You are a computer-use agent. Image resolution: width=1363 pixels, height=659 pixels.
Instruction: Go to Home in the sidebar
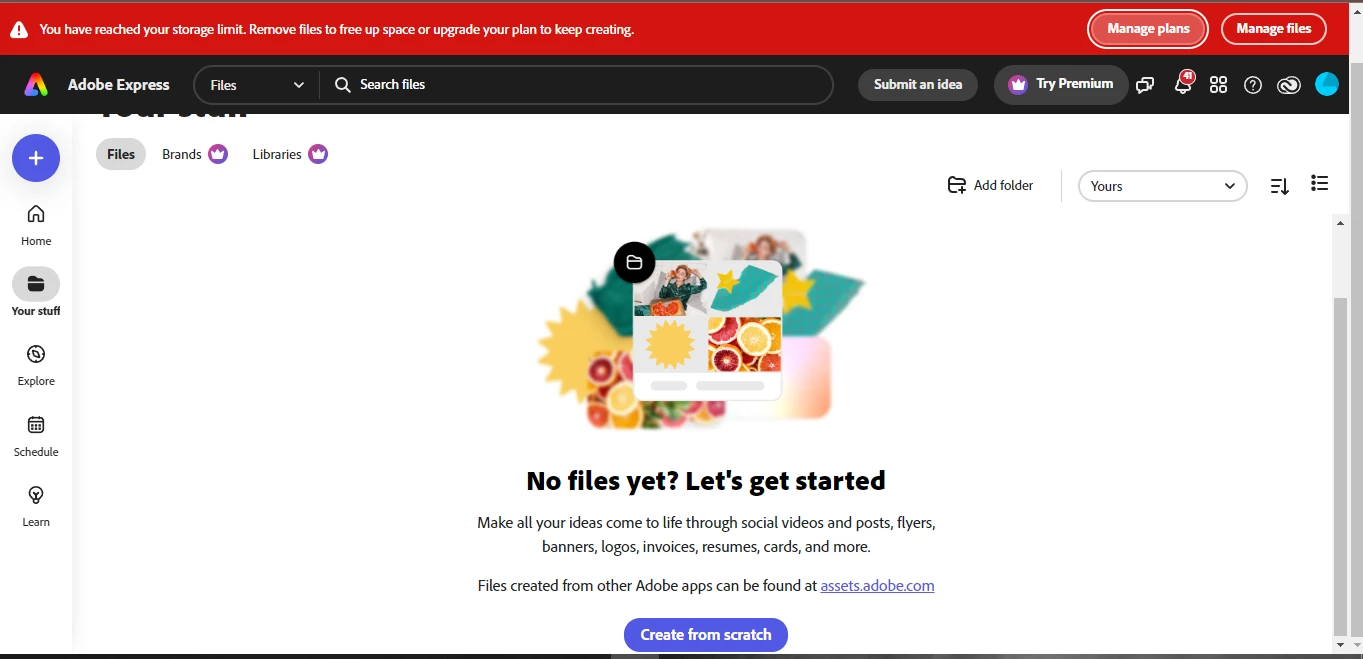(36, 225)
